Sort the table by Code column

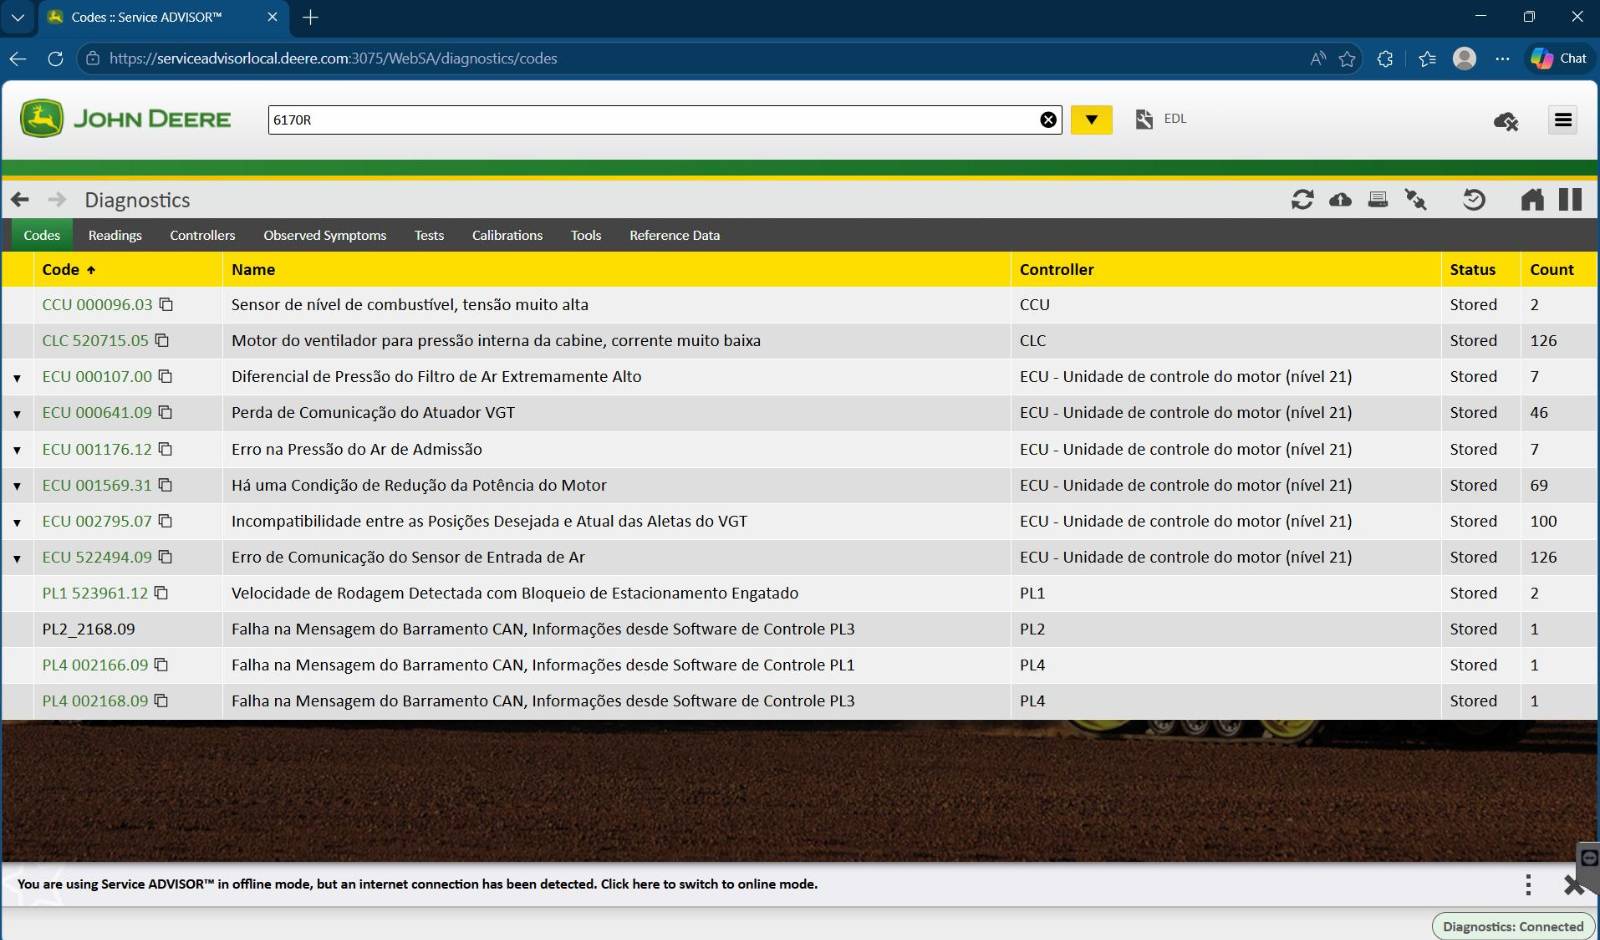[68, 269]
